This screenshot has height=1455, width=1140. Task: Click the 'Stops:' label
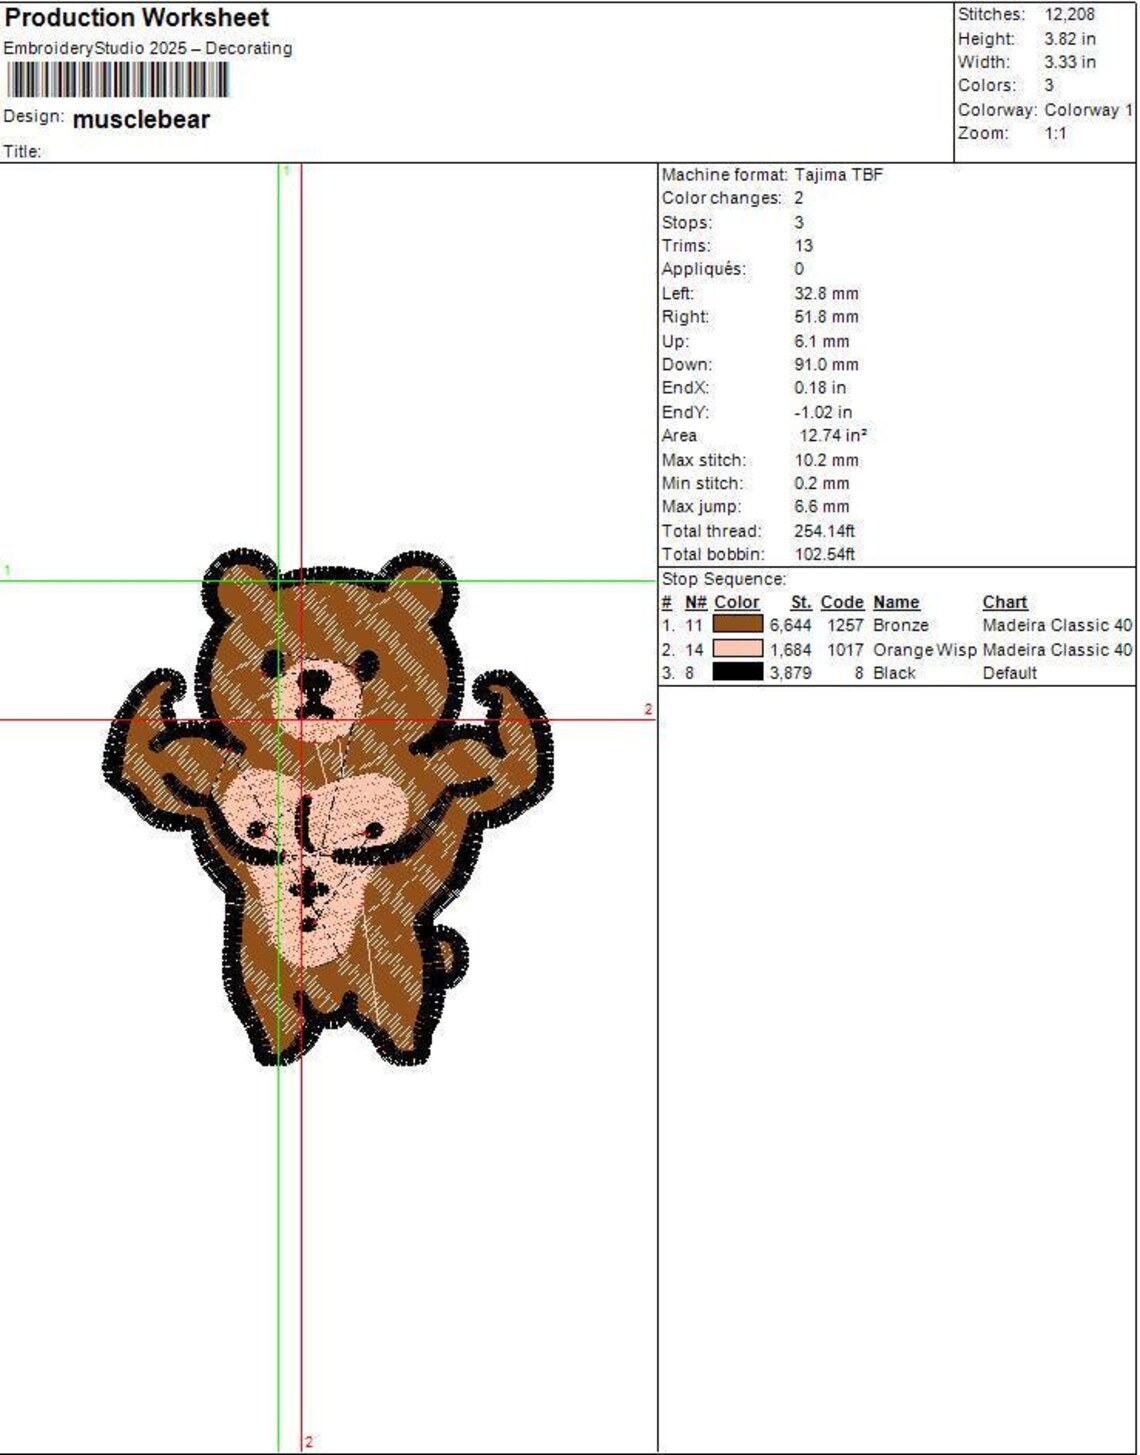[686, 222]
